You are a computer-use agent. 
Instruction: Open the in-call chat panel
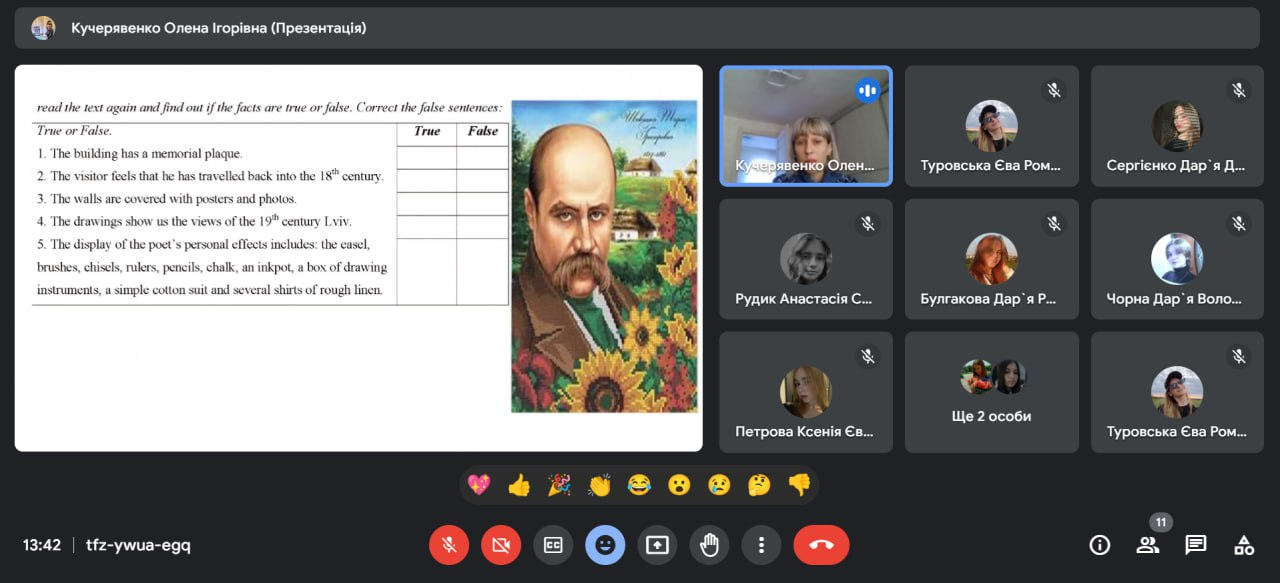[x=1196, y=545]
